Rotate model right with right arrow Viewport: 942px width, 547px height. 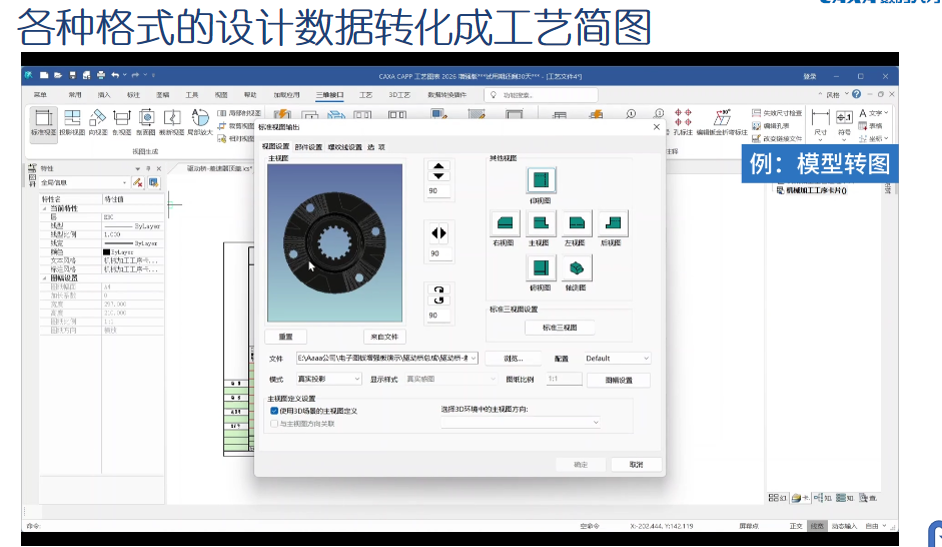click(x=443, y=233)
